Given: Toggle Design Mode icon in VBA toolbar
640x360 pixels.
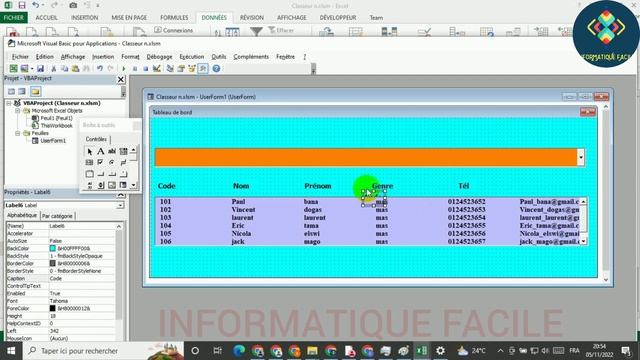Looking at the screenshot, I should point(156,69).
